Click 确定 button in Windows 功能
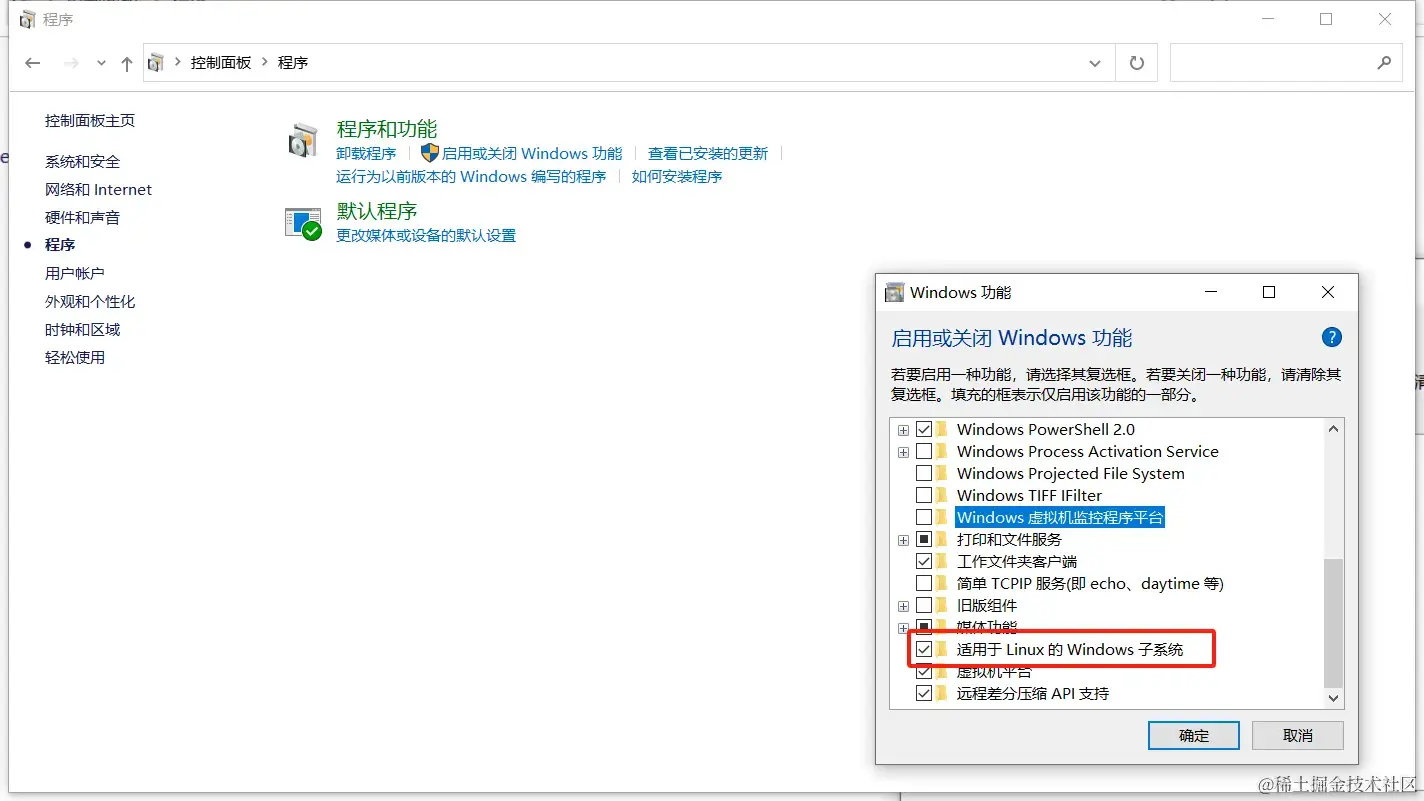The height and width of the screenshot is (801, 1424). (1194, 735)
